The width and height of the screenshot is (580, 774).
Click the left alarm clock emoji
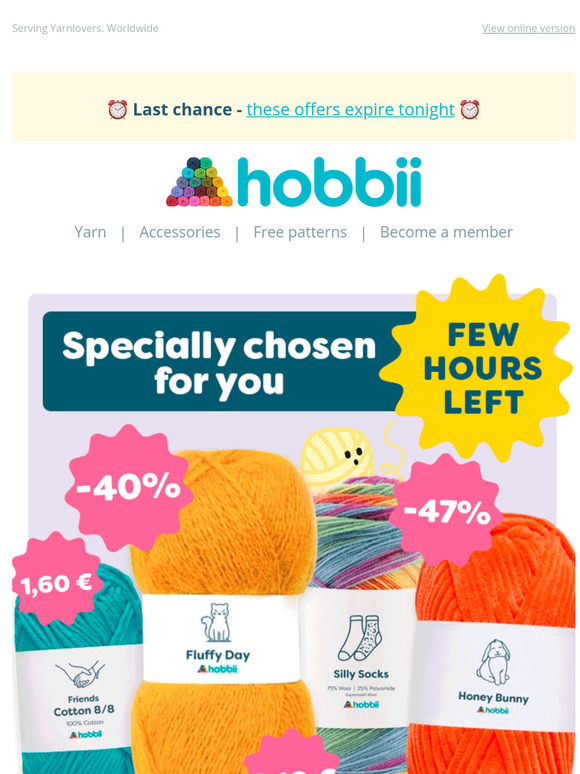point(117,110)
